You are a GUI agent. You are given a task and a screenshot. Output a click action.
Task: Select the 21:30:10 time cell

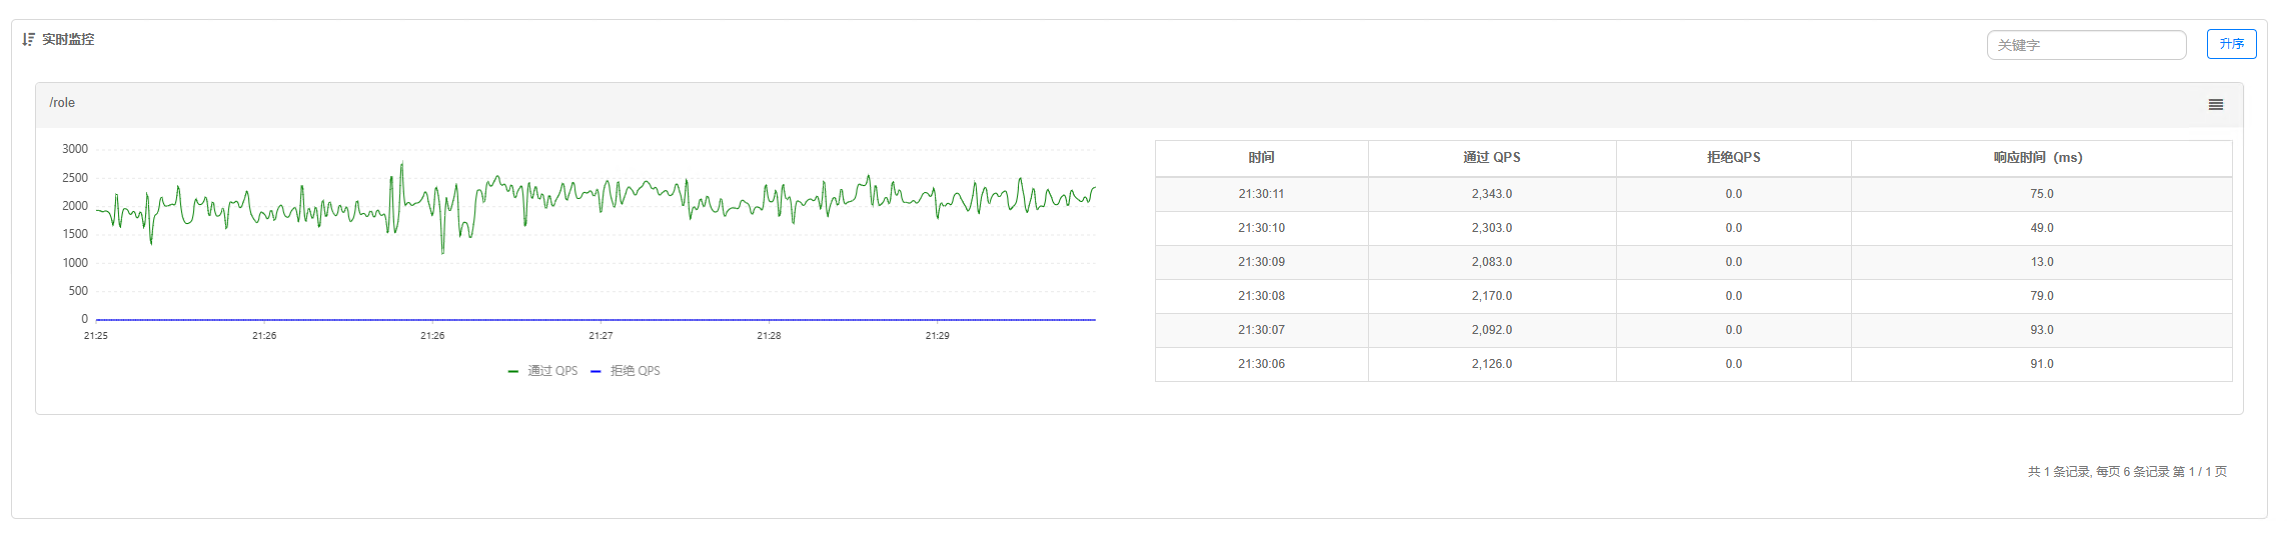pos(1261,228)
